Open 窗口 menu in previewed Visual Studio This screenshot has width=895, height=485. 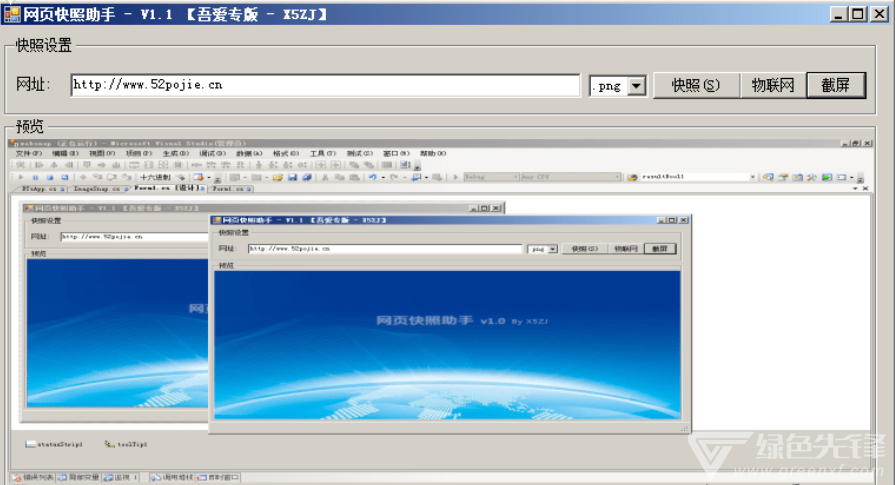(396, 153)
